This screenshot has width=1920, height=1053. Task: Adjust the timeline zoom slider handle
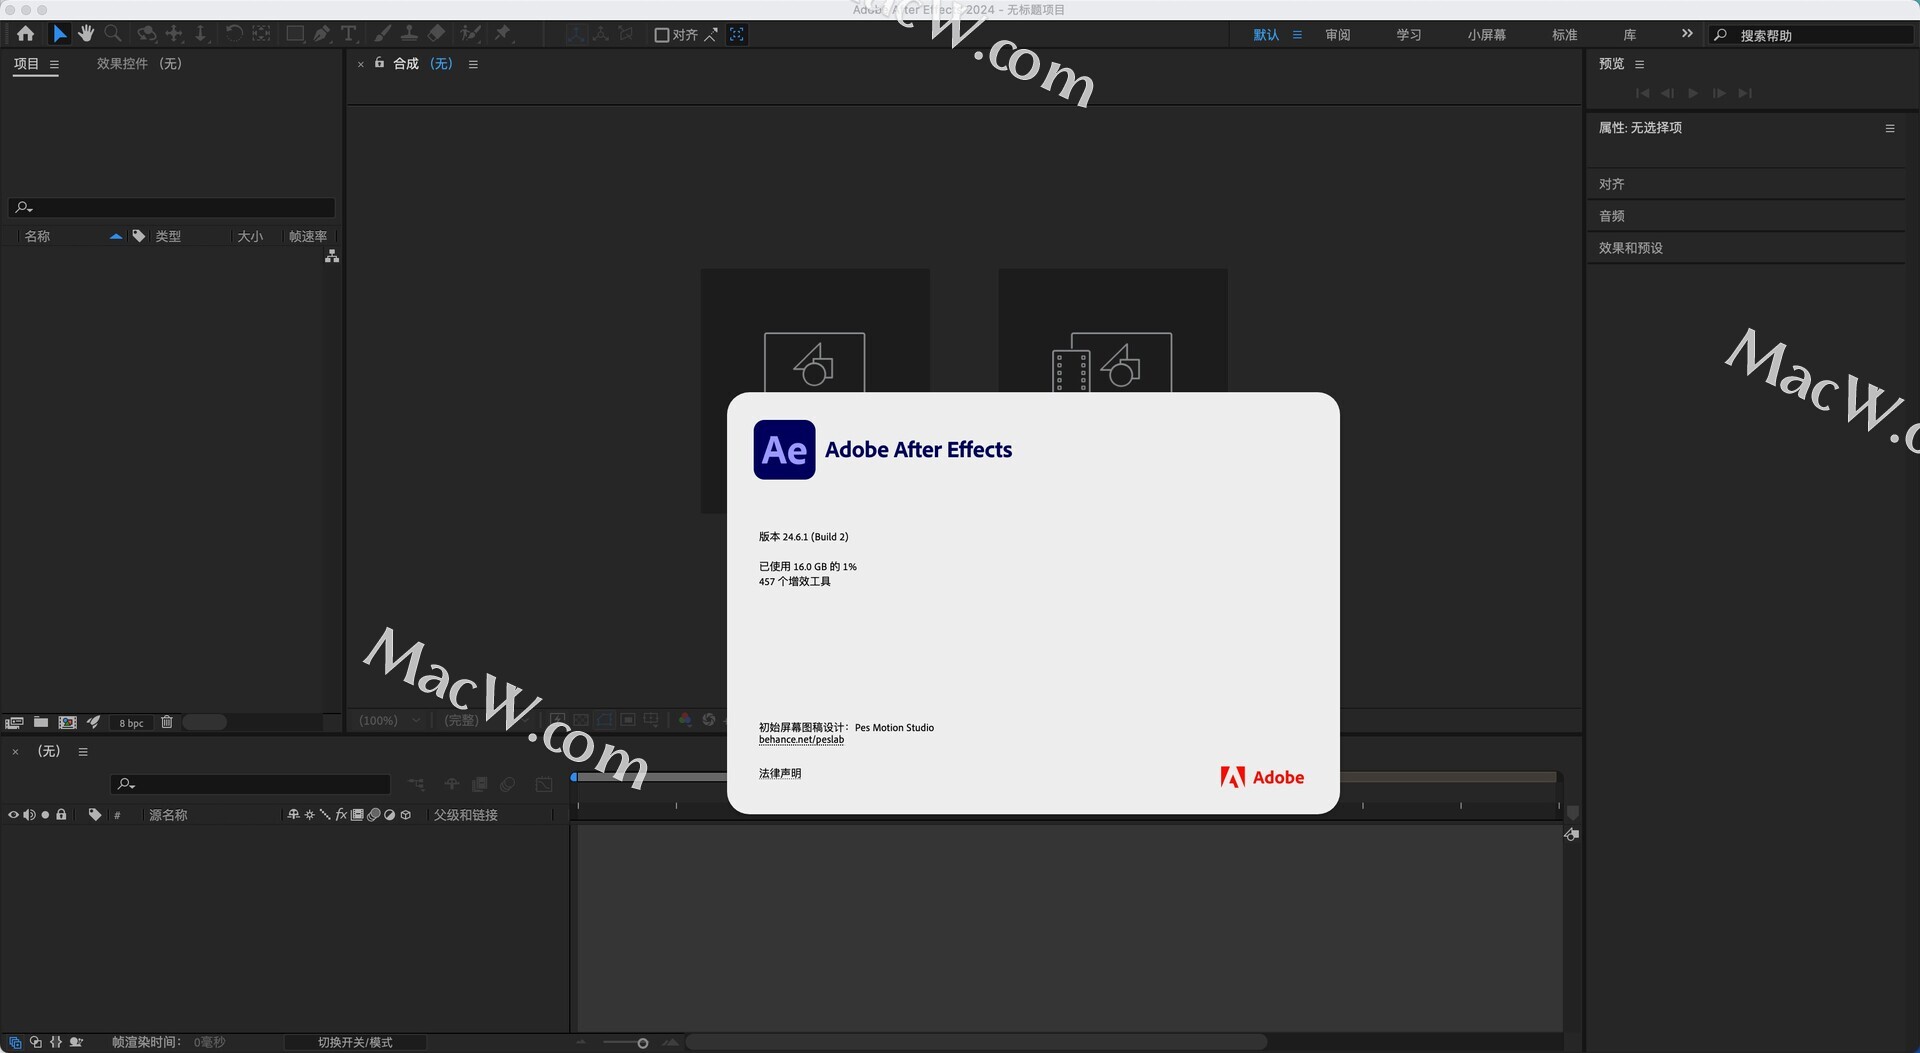pyautogui.click(x=642, y=1043)
